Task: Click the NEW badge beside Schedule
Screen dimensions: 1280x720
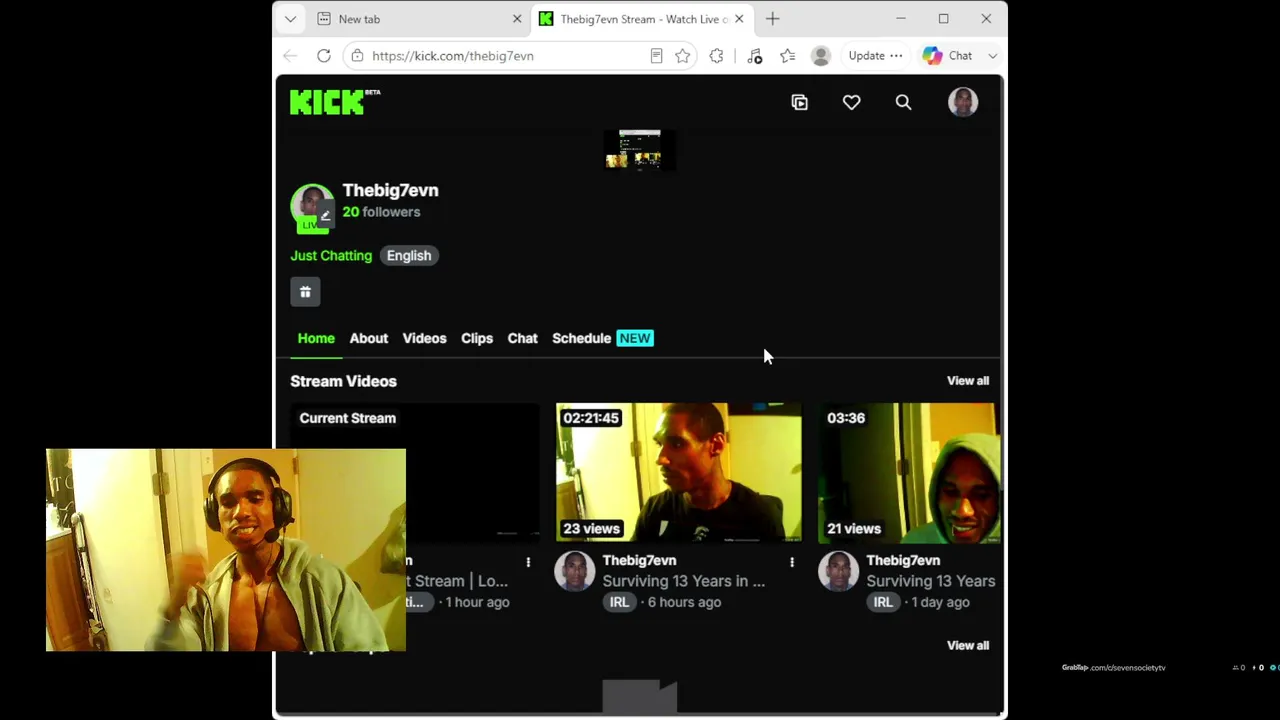Action: [635, 338]
